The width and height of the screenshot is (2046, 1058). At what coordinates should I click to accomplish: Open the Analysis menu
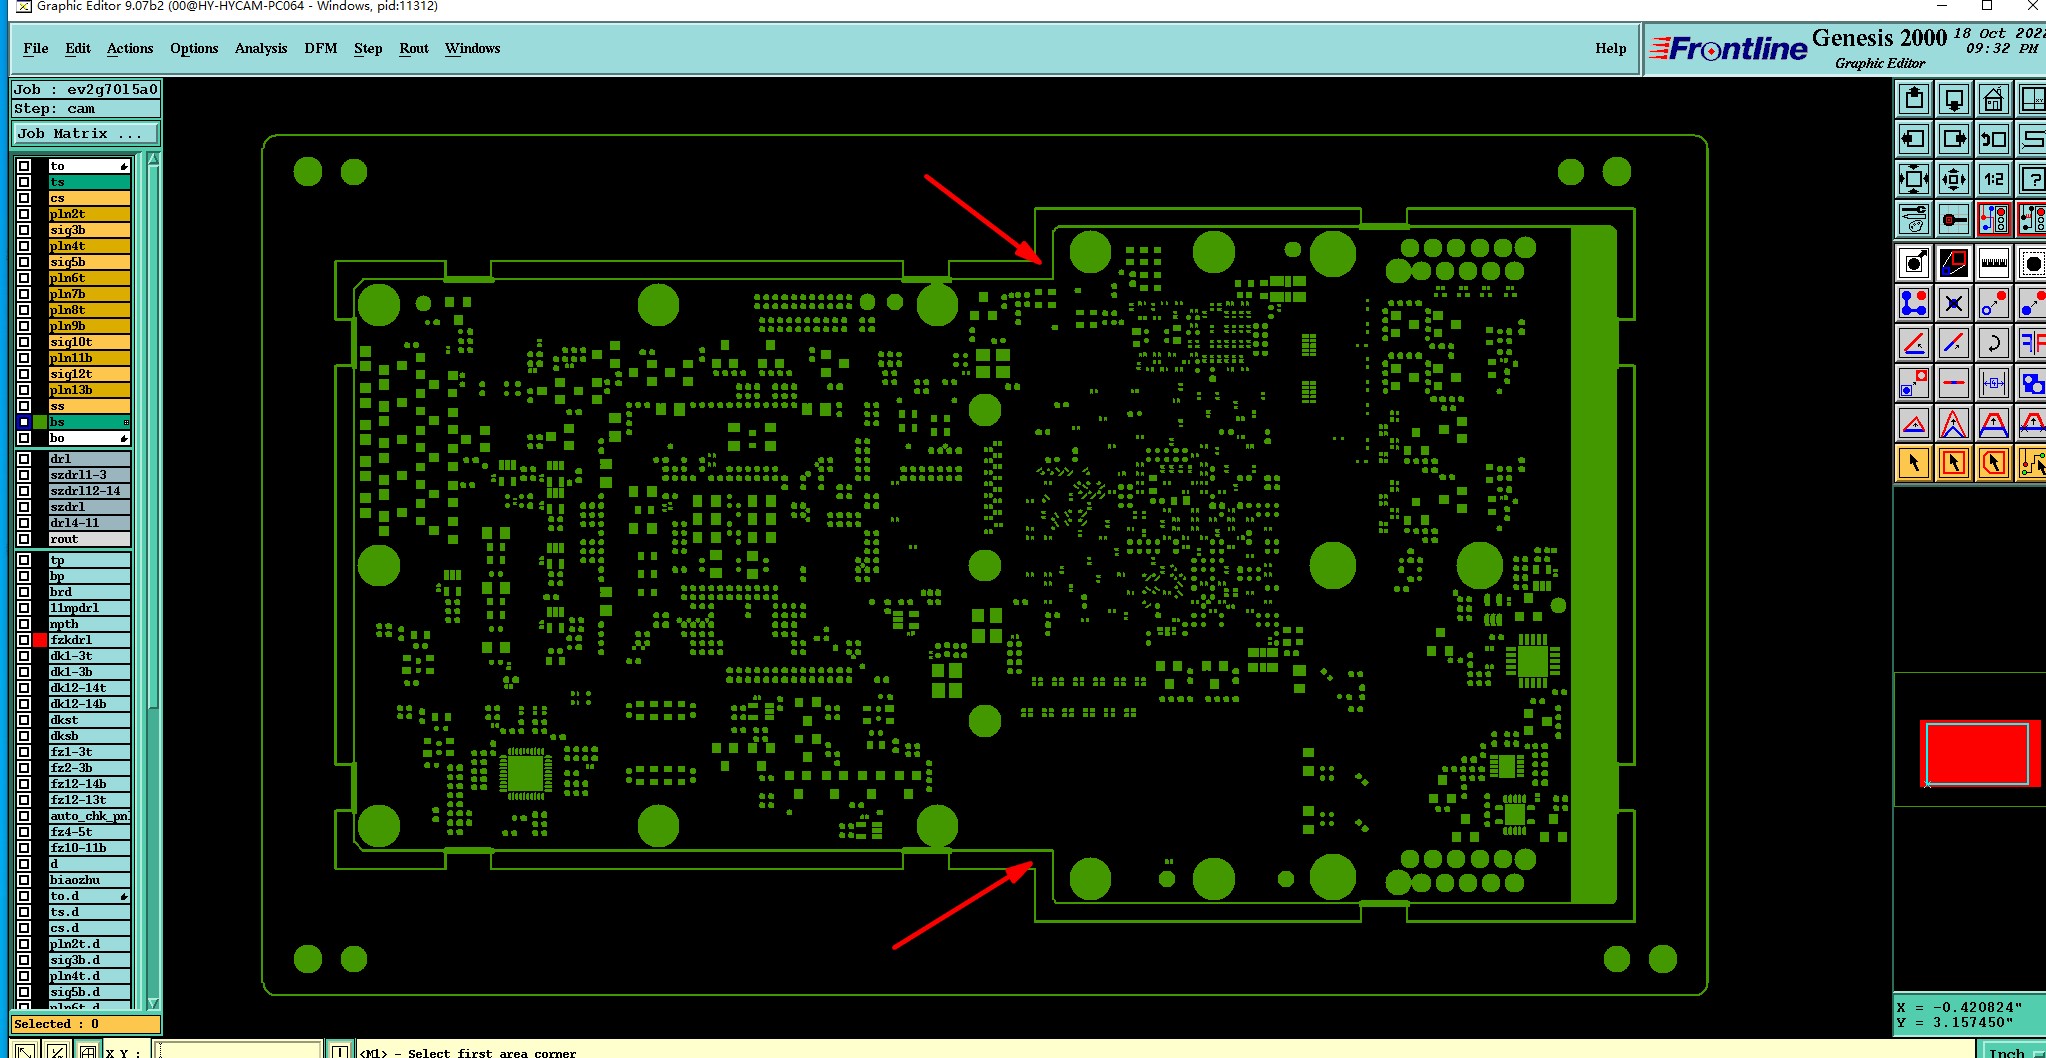(x=261, y=48)
